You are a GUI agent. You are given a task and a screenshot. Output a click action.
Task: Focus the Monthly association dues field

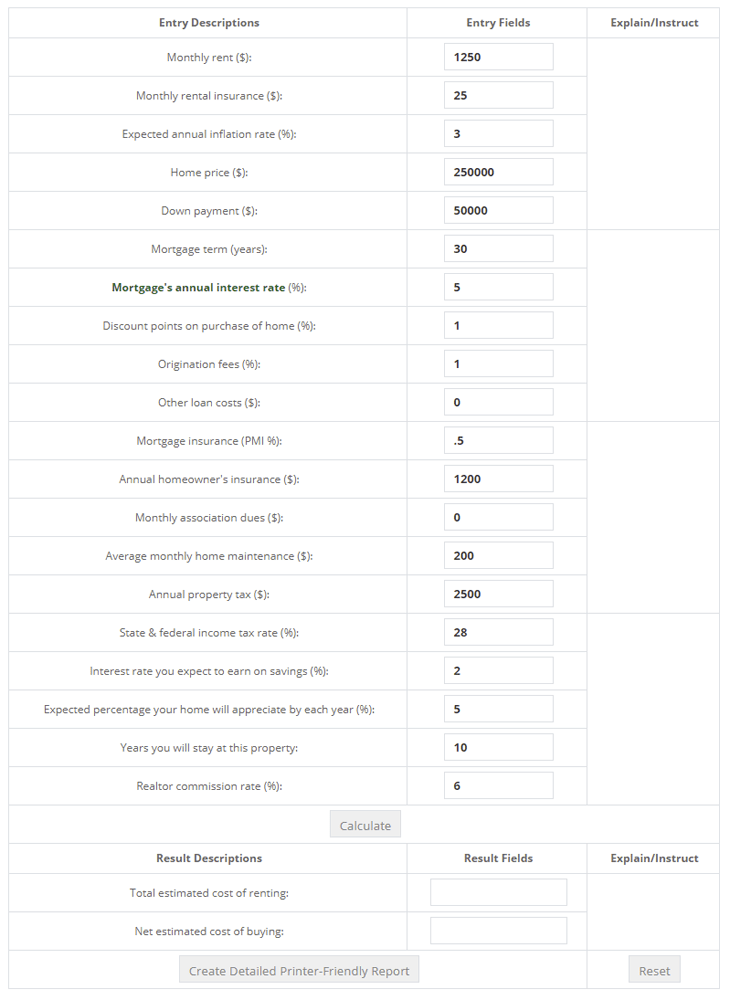(498, 516)
